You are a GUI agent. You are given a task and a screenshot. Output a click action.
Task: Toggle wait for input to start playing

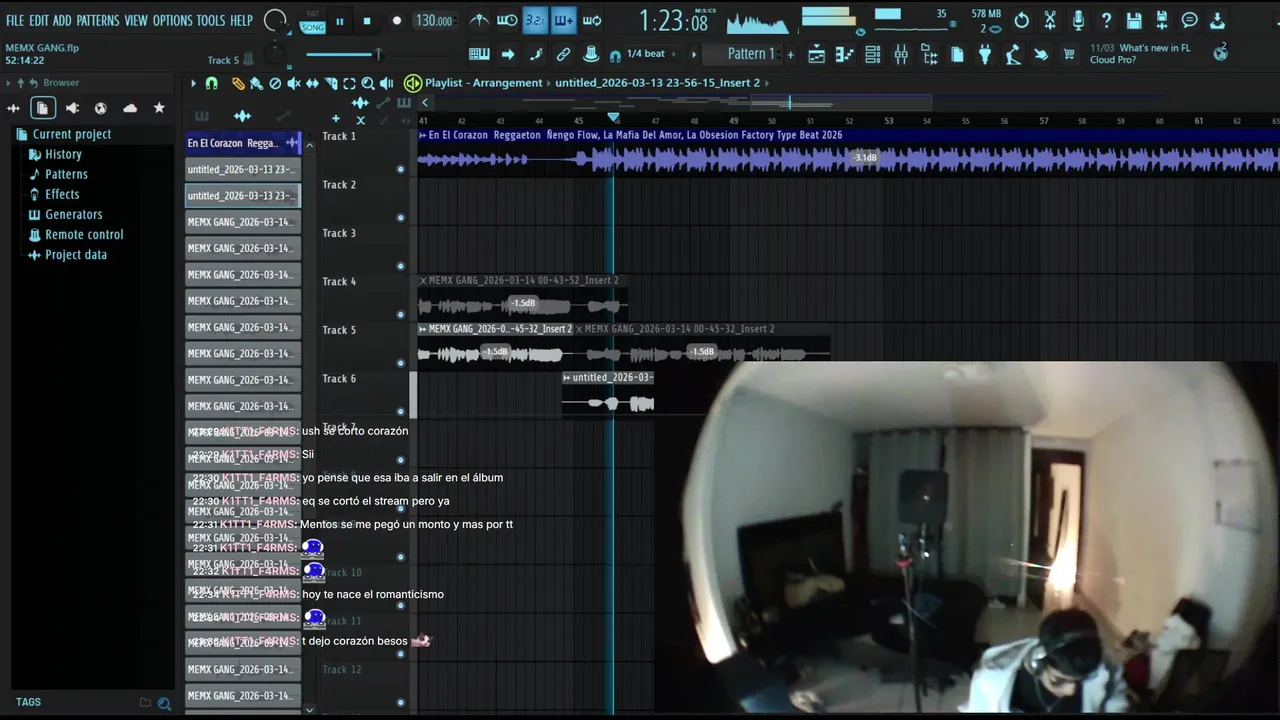tap(506, 20)
